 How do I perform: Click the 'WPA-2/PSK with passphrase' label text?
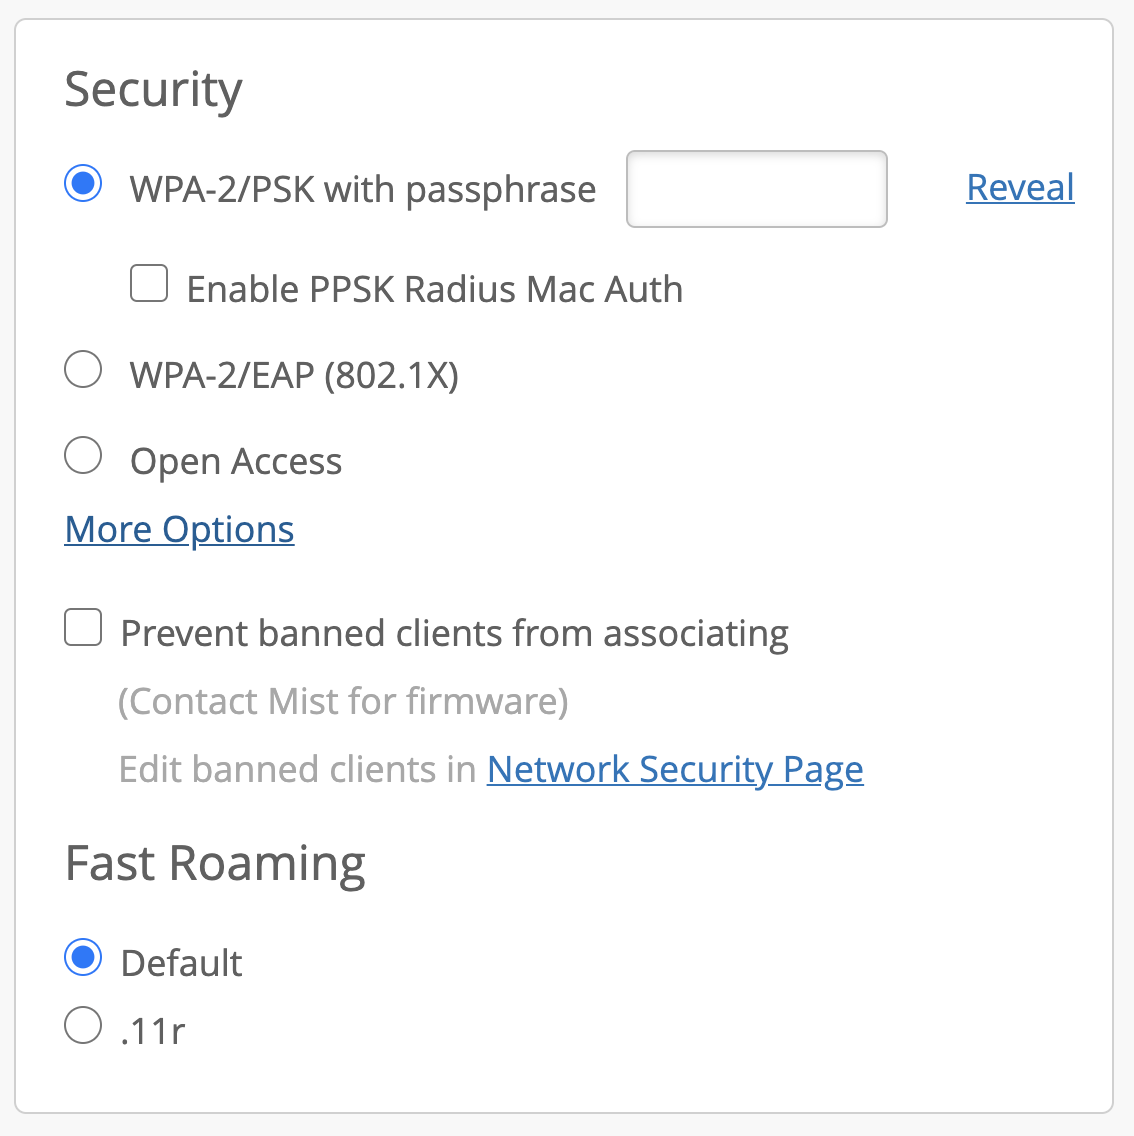(362, 189)
